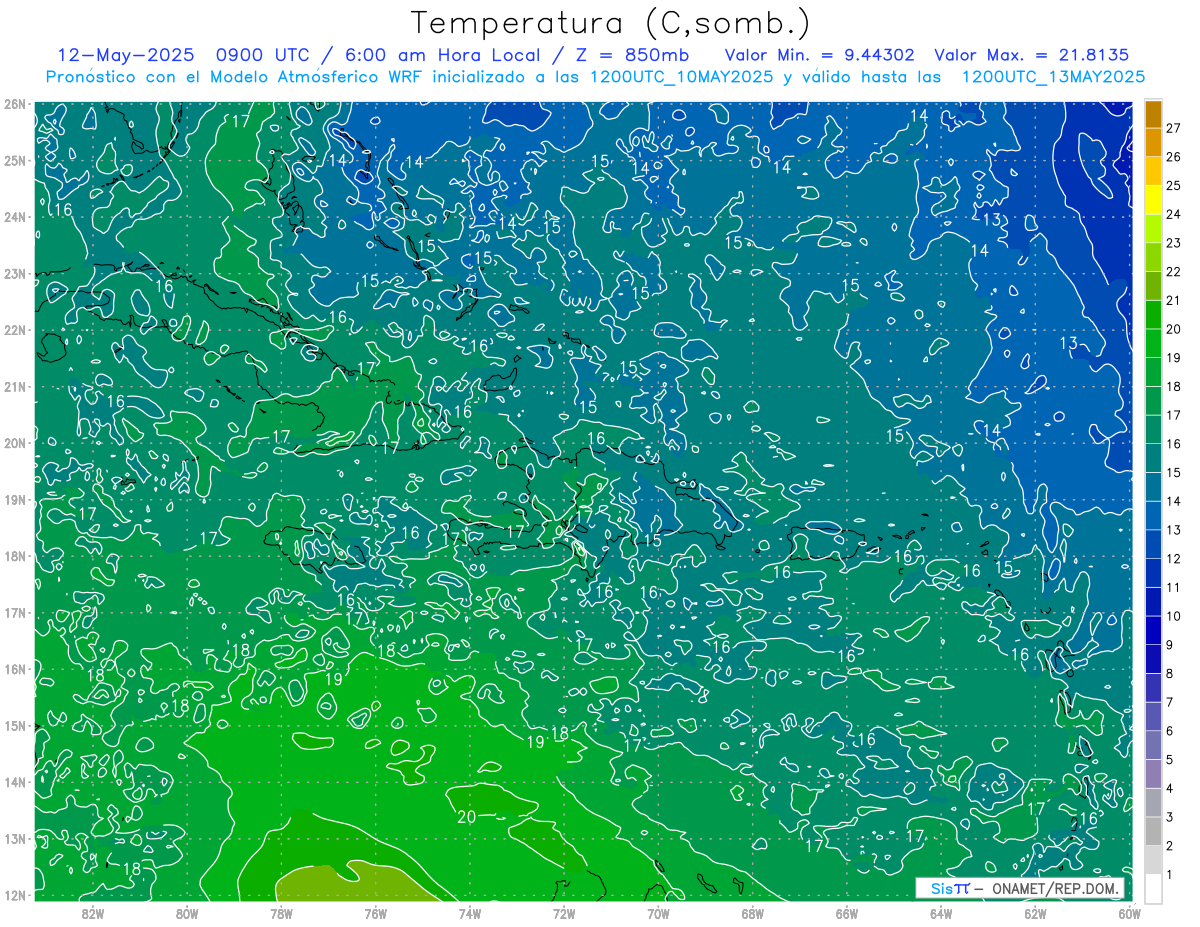Click the title "Temperatura (C,somb.)"
Screen dimensions: 1200x927
(610, 23)
